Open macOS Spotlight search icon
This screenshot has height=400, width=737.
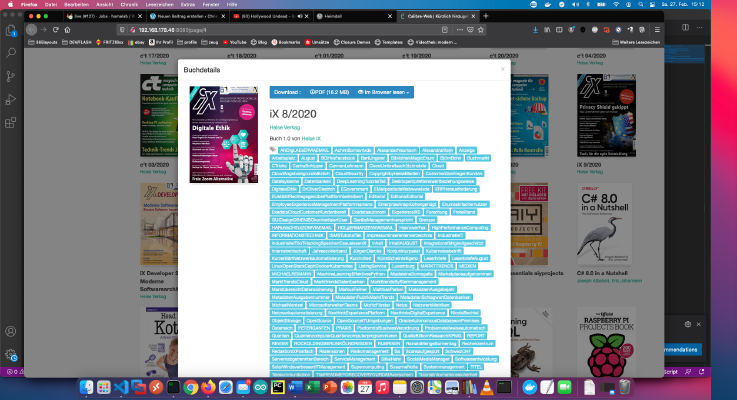pos(640,4)
